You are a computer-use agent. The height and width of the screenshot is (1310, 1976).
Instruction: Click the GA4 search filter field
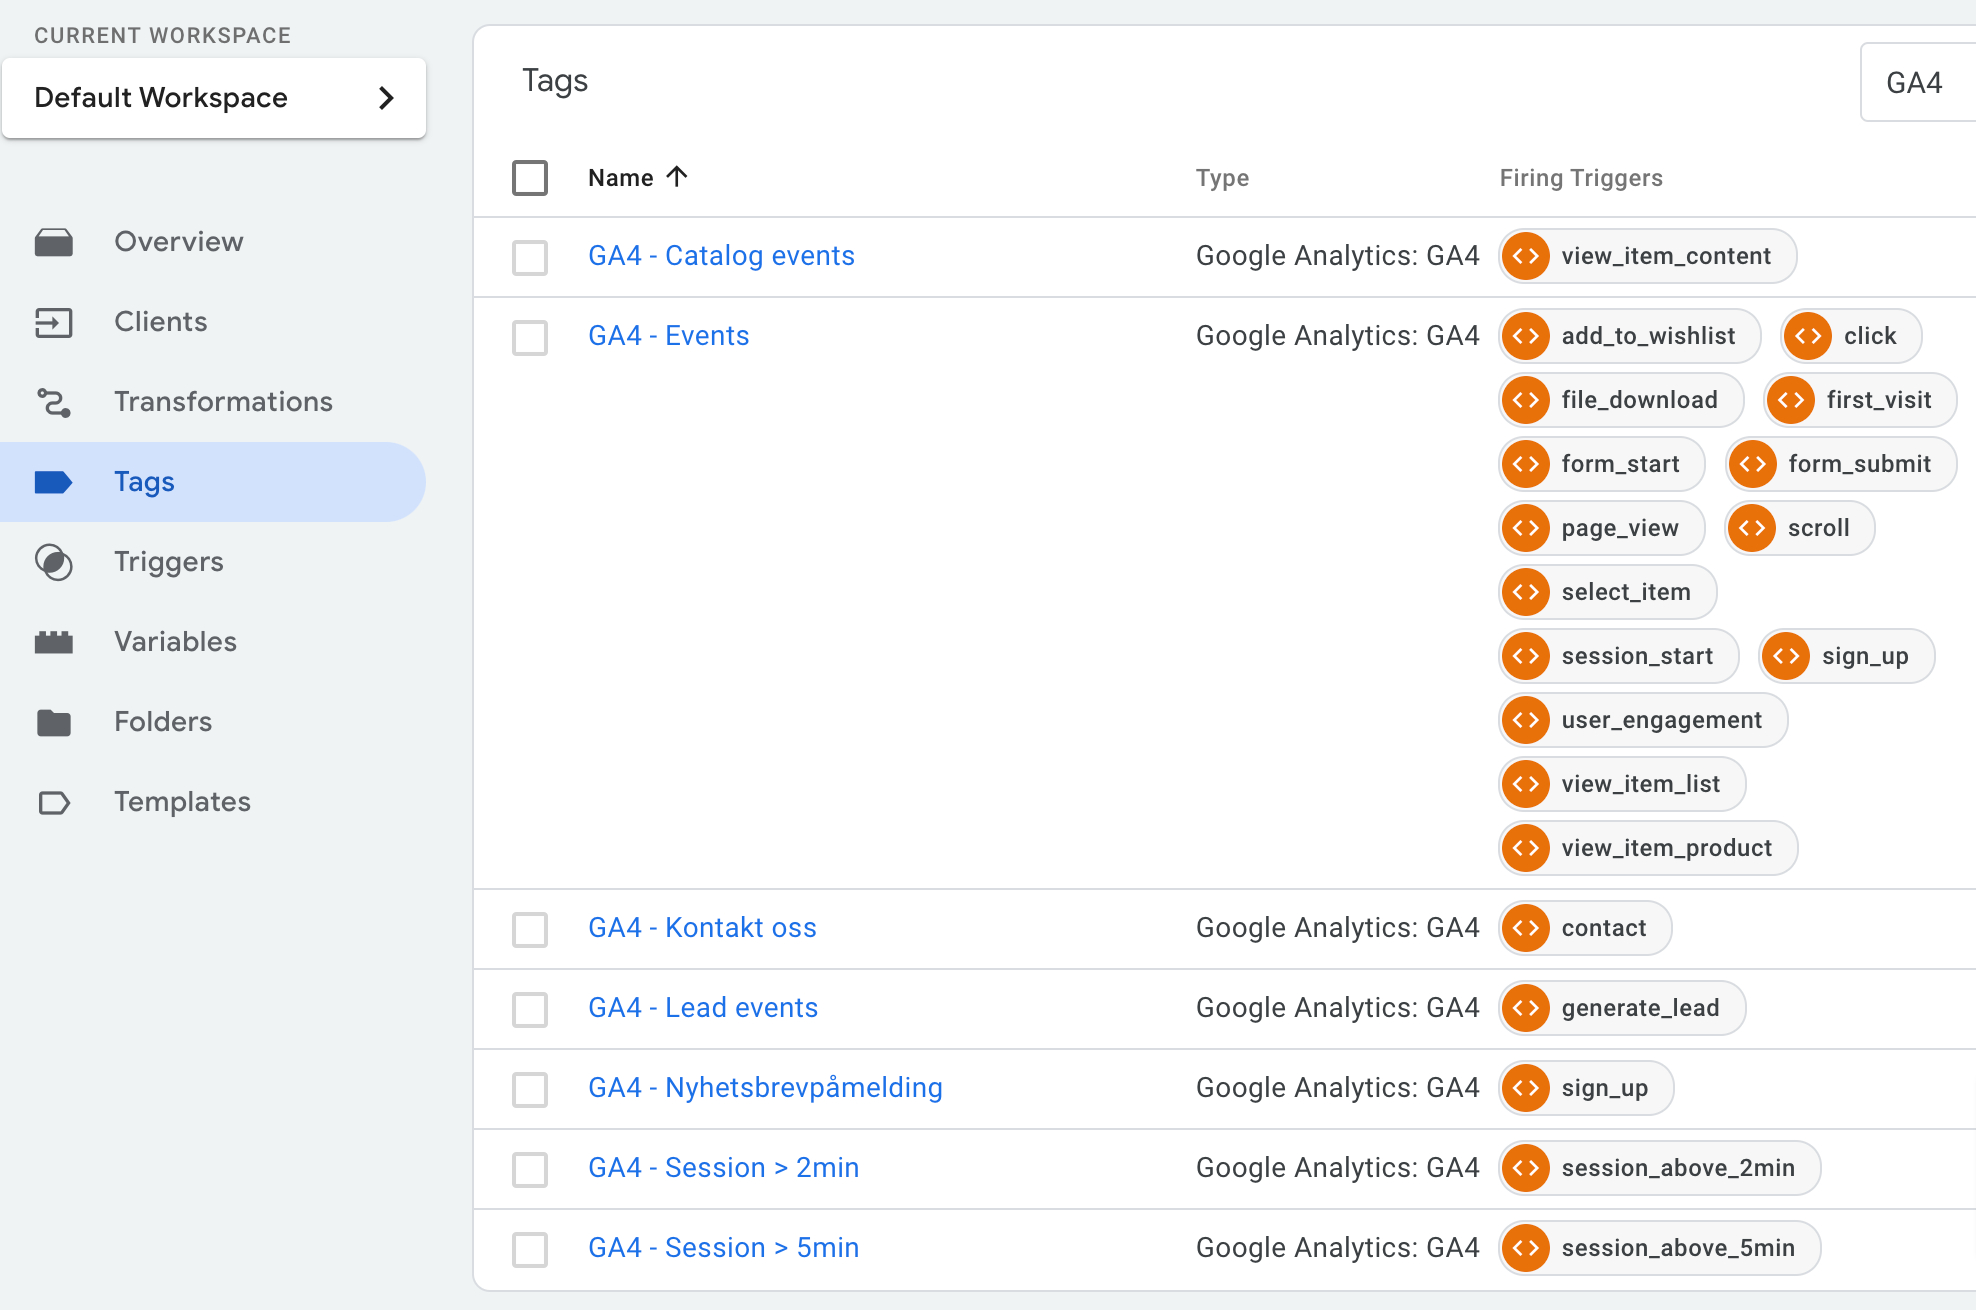coord(1915,83)
